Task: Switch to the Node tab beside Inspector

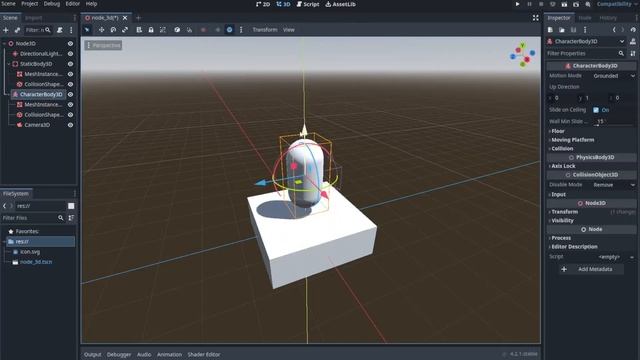Action: tap(585, 18)
